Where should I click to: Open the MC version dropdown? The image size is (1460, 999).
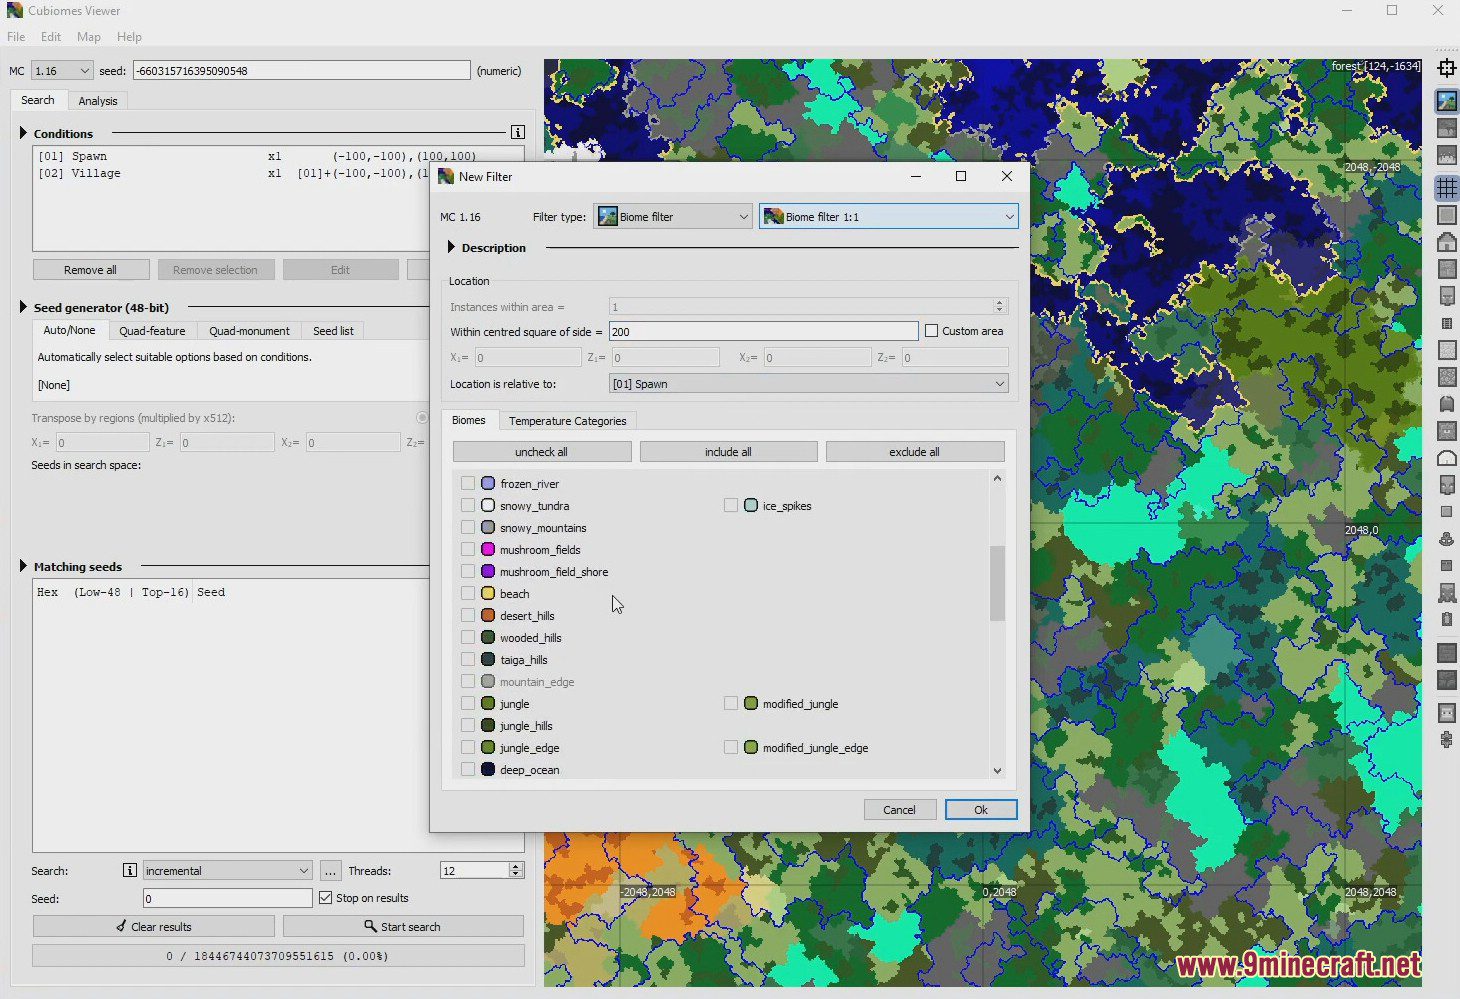click(61, 70)
